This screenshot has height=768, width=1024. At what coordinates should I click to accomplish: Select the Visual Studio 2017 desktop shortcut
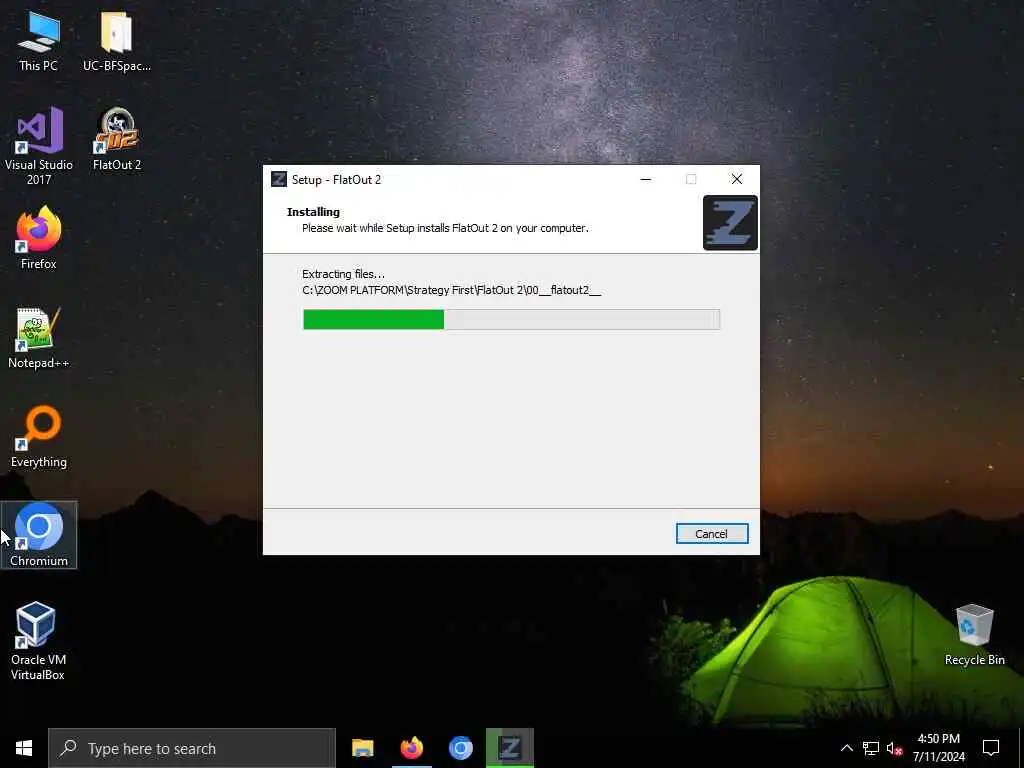tap(39, 146)
